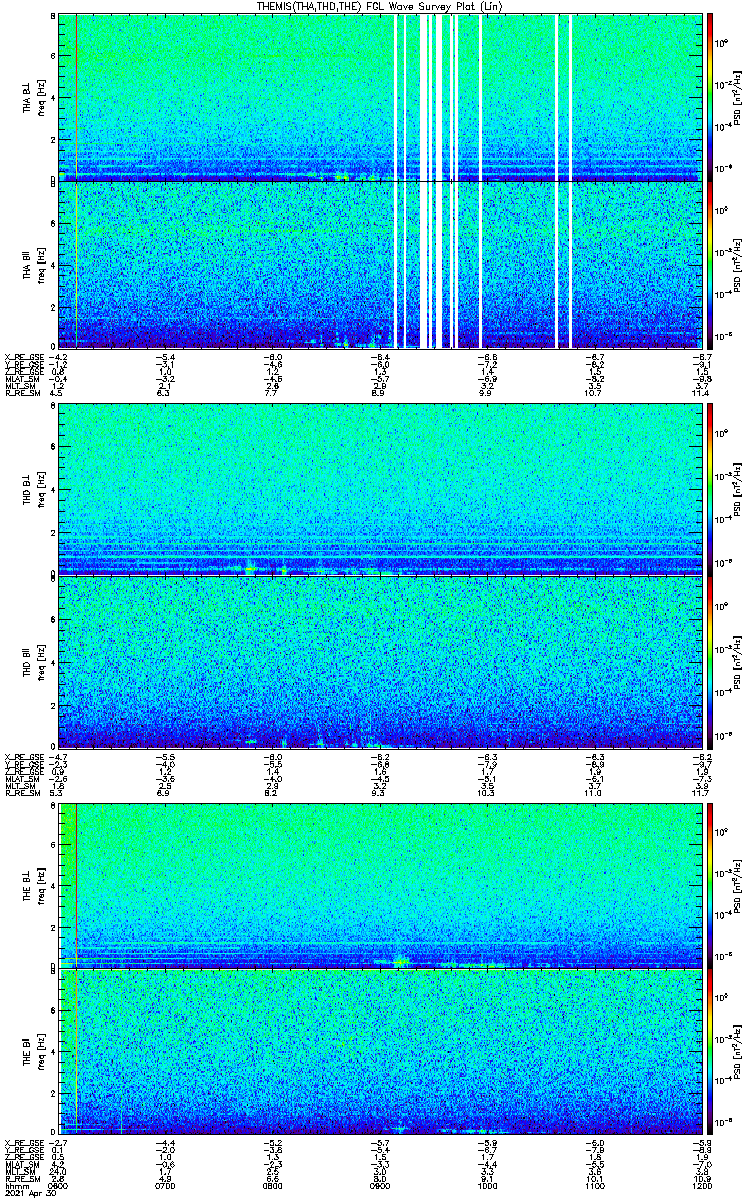Click the bright wave spot in THD B⊥ panel
This screenshot has height=1200, width=750.
pos(249,568)
